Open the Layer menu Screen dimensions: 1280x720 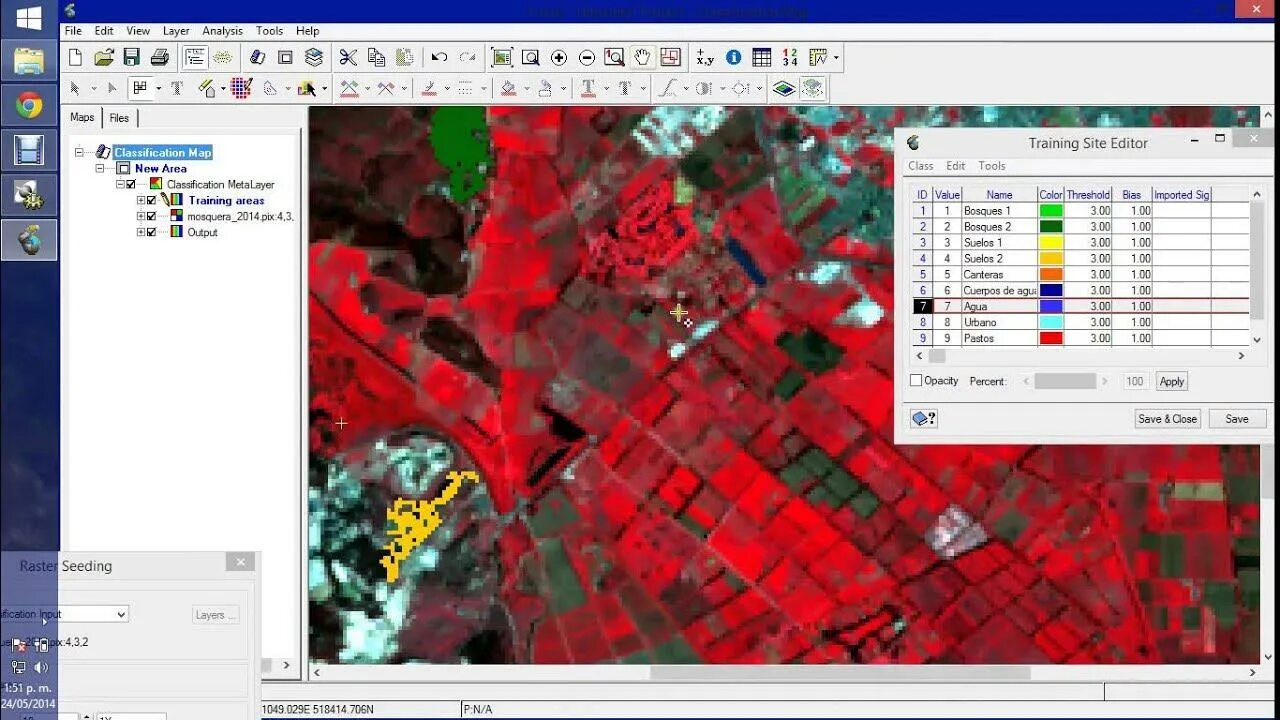(x=176, y=31)
